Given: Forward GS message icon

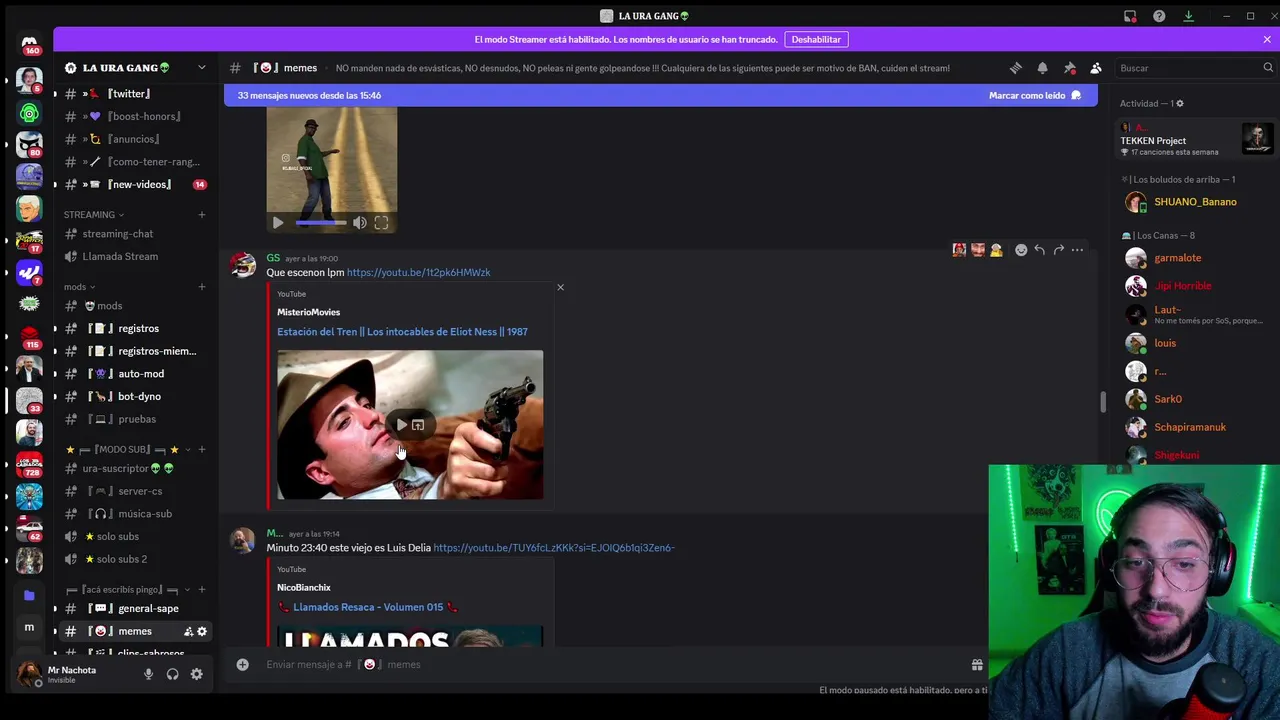Looking at the screenshot, I should [1058, 250].
